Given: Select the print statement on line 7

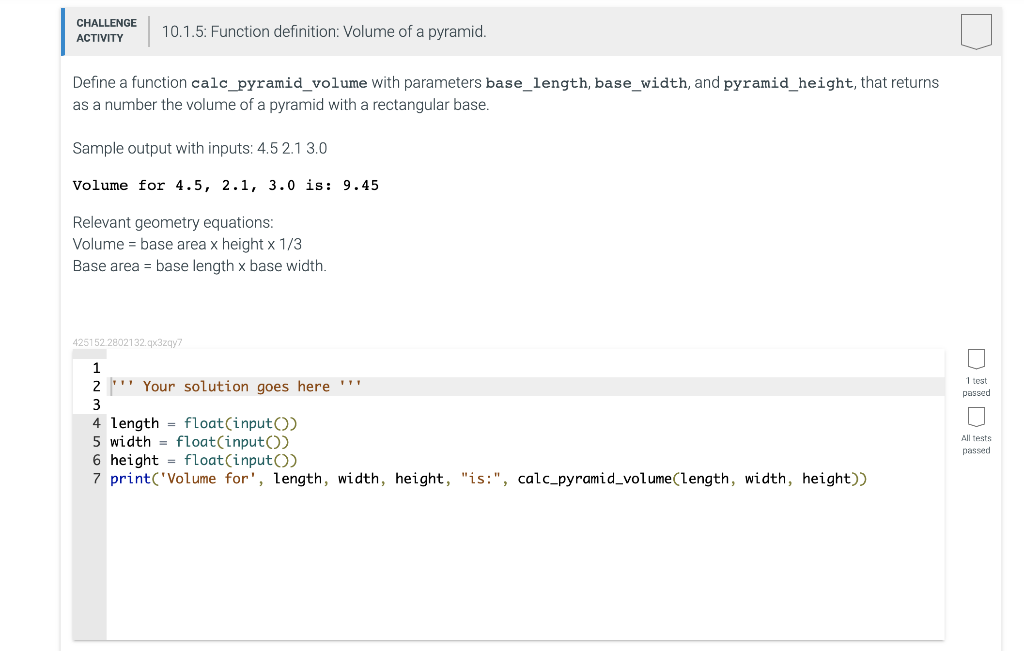Looking at the screenshot, I should click(400, 478).
